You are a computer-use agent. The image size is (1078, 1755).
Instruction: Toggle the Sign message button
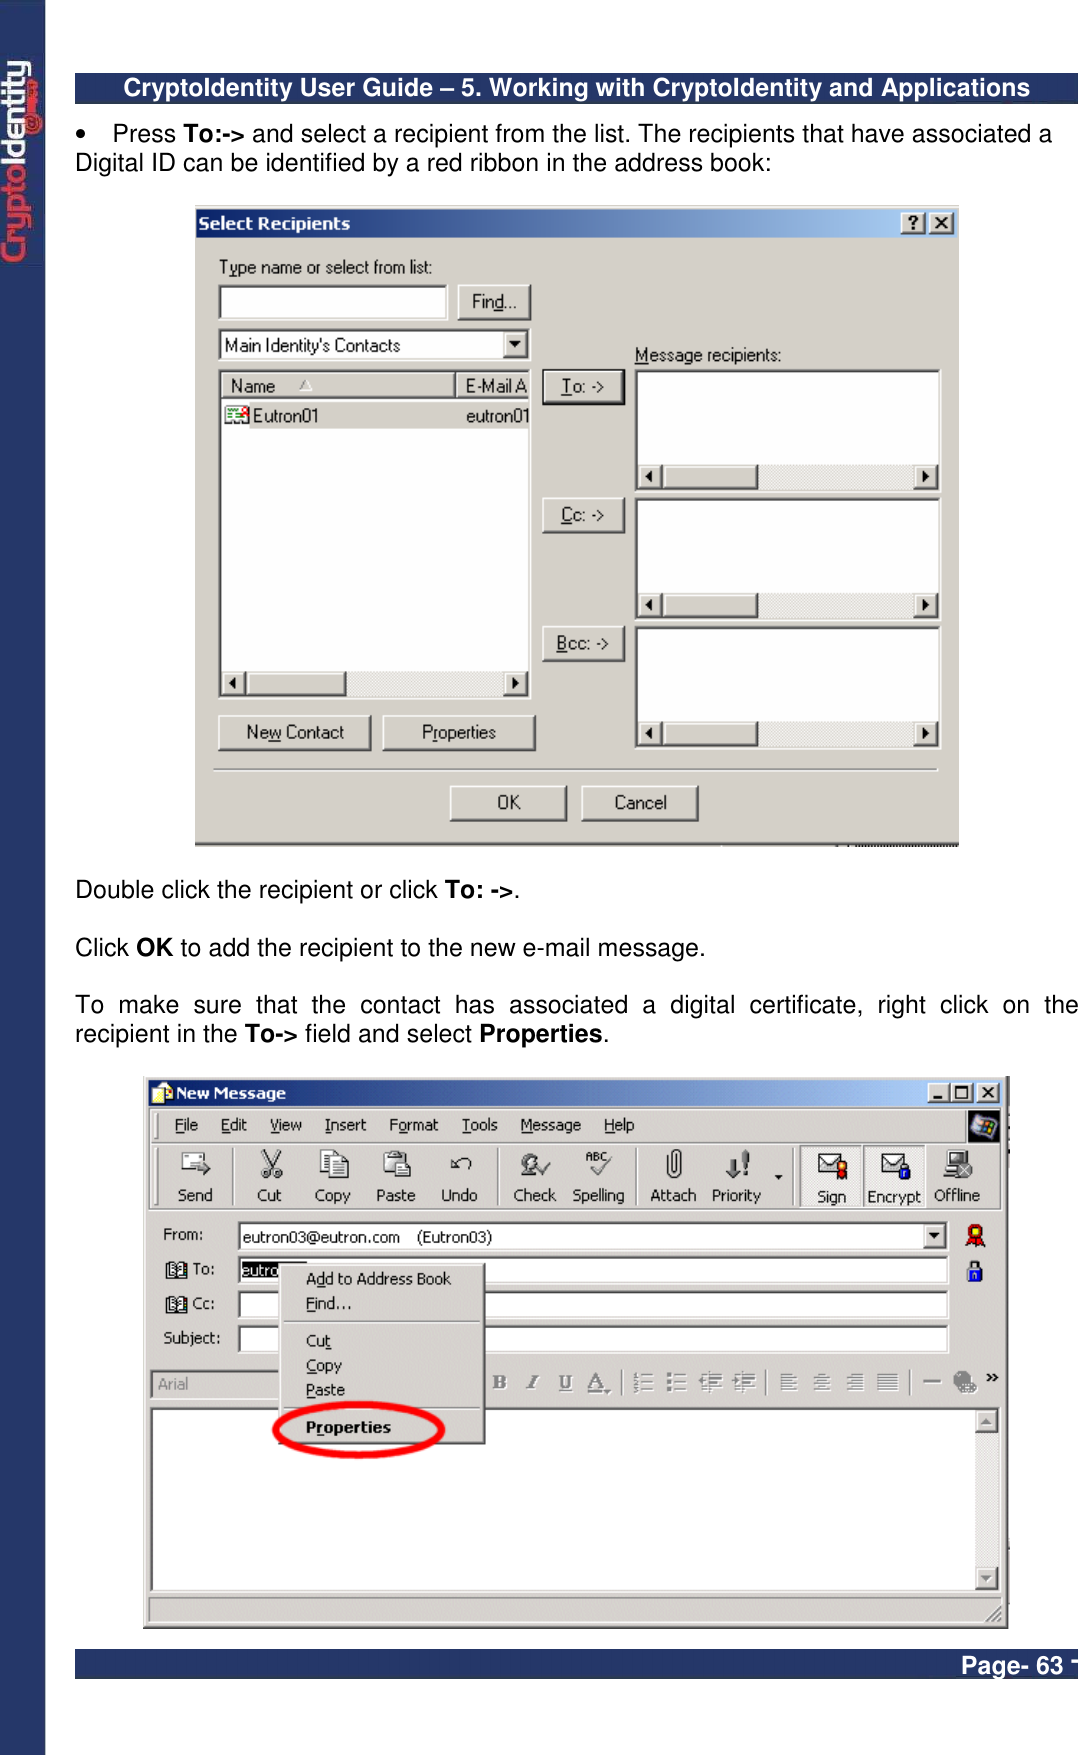pos(832,1176)
